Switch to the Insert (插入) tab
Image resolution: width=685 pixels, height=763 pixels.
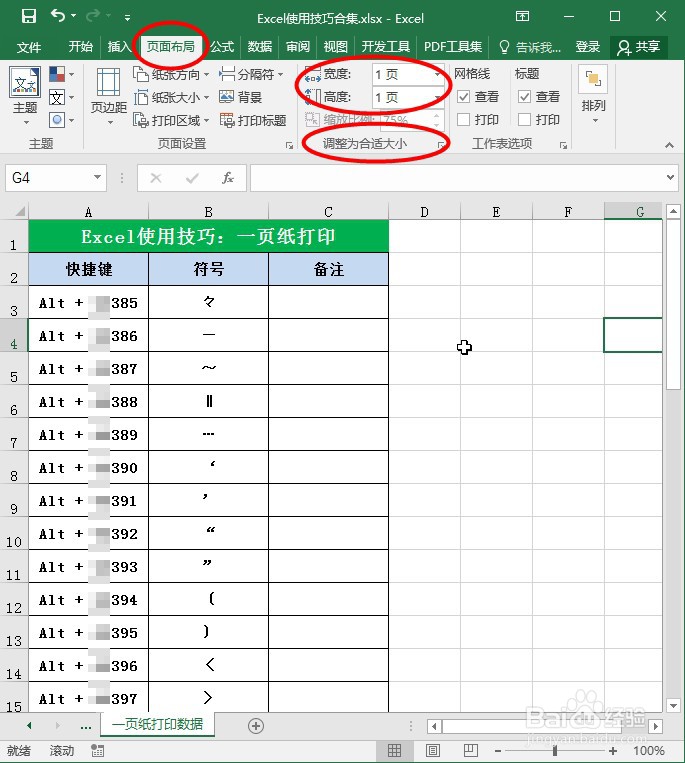(x=119, y=47)
